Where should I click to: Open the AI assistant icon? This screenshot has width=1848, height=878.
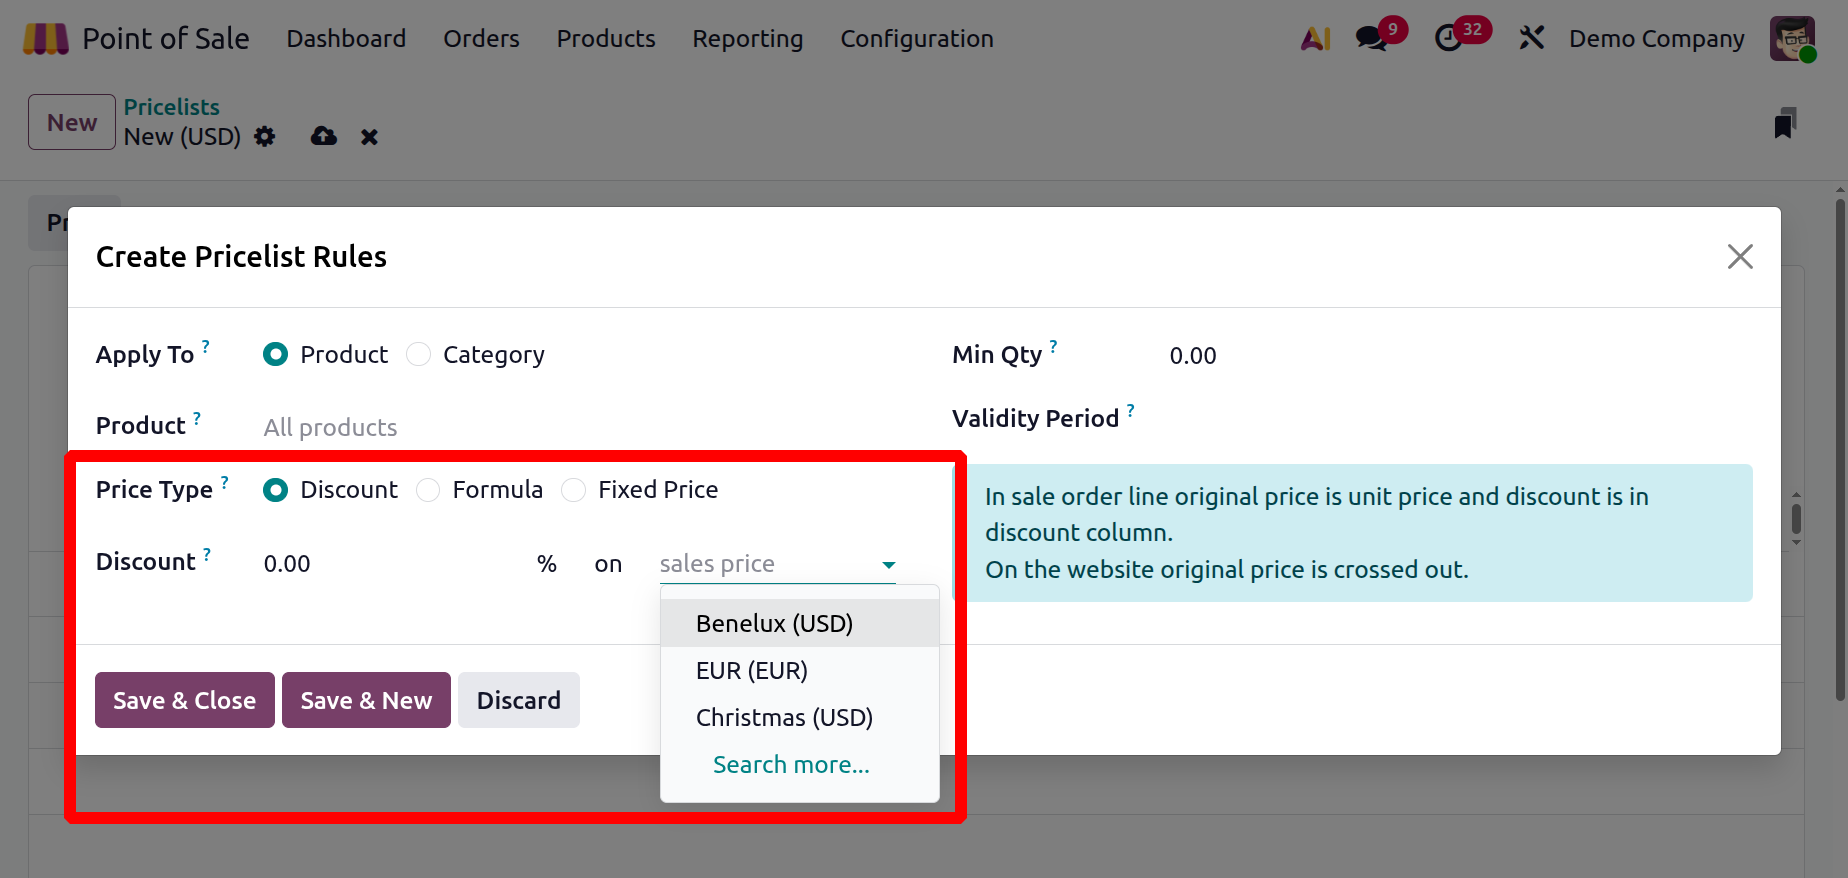[1315, 39]
